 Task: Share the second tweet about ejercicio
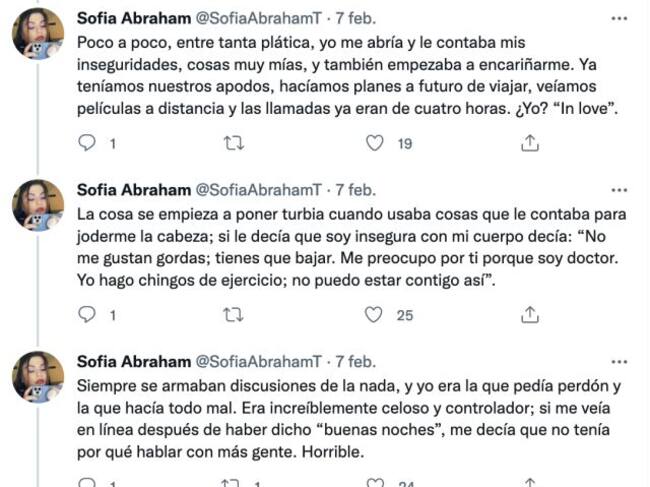[x=530, y=316]
